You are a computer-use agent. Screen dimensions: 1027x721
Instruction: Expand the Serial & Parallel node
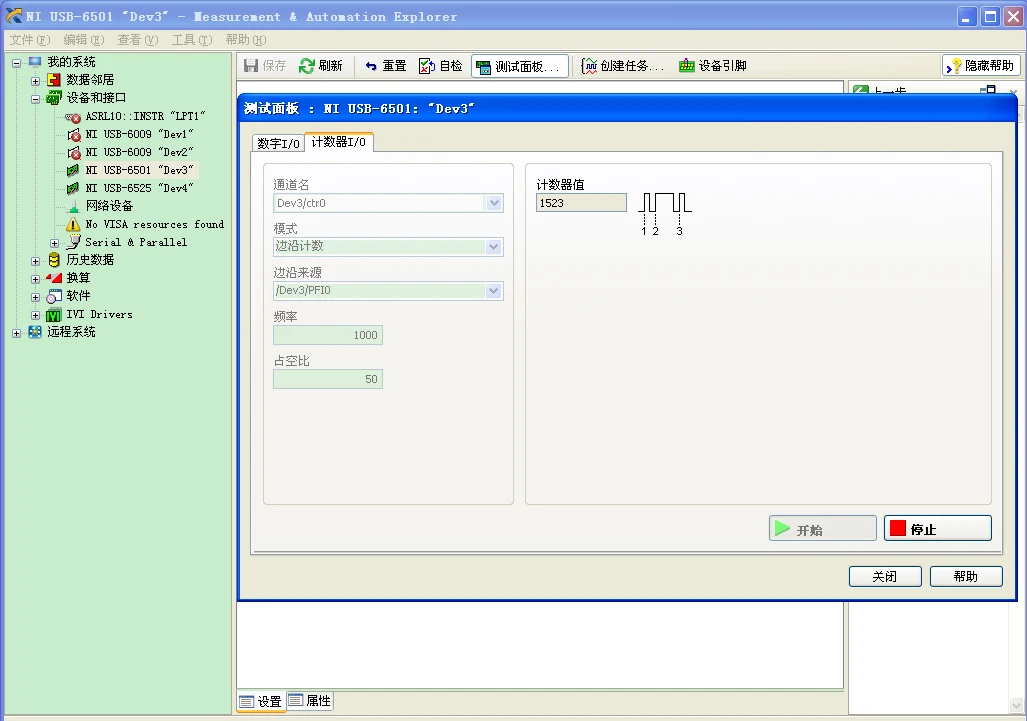click(54, 244)
